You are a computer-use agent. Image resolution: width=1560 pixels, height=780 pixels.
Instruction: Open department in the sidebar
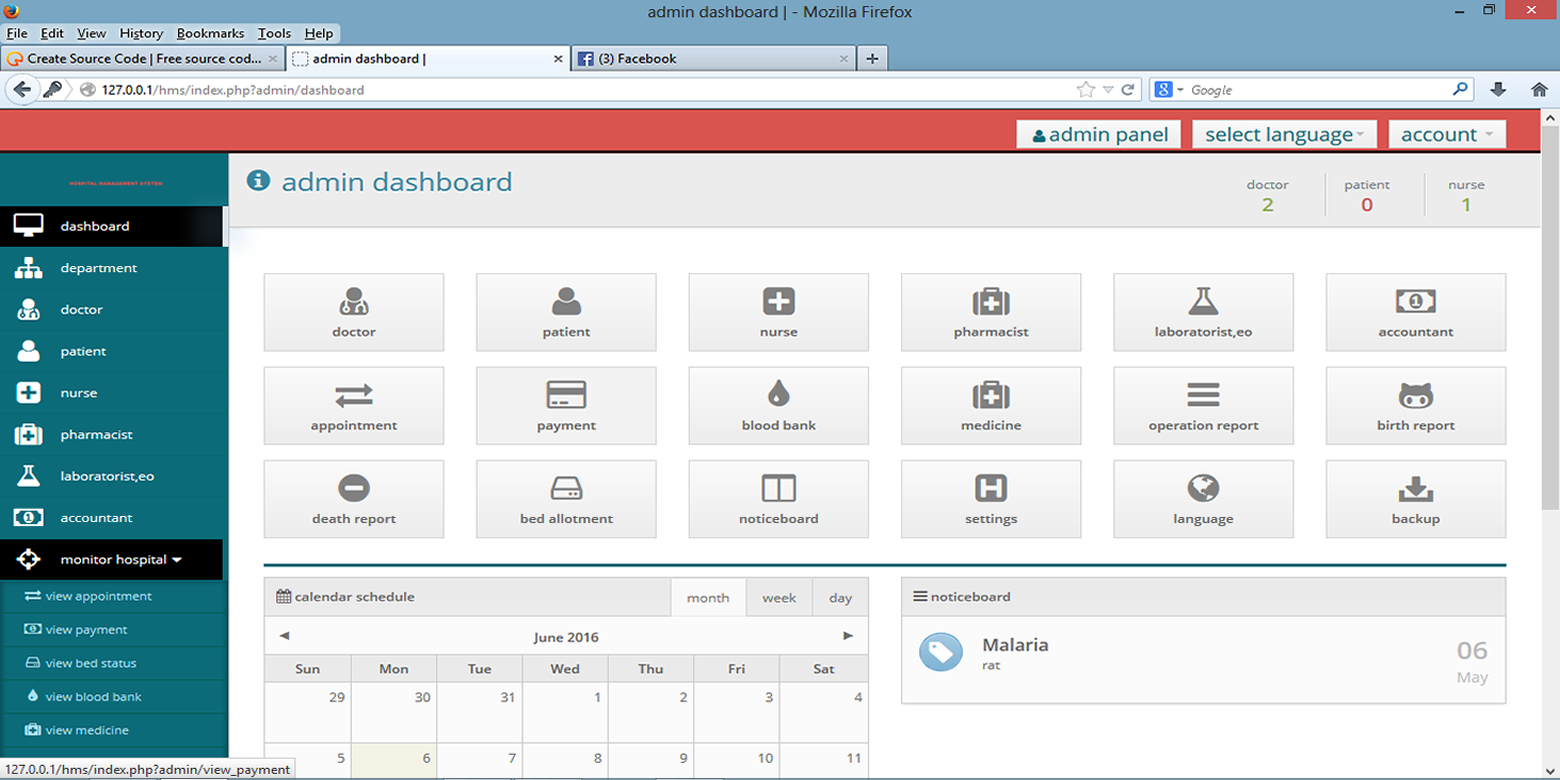[x=98, y=268]
